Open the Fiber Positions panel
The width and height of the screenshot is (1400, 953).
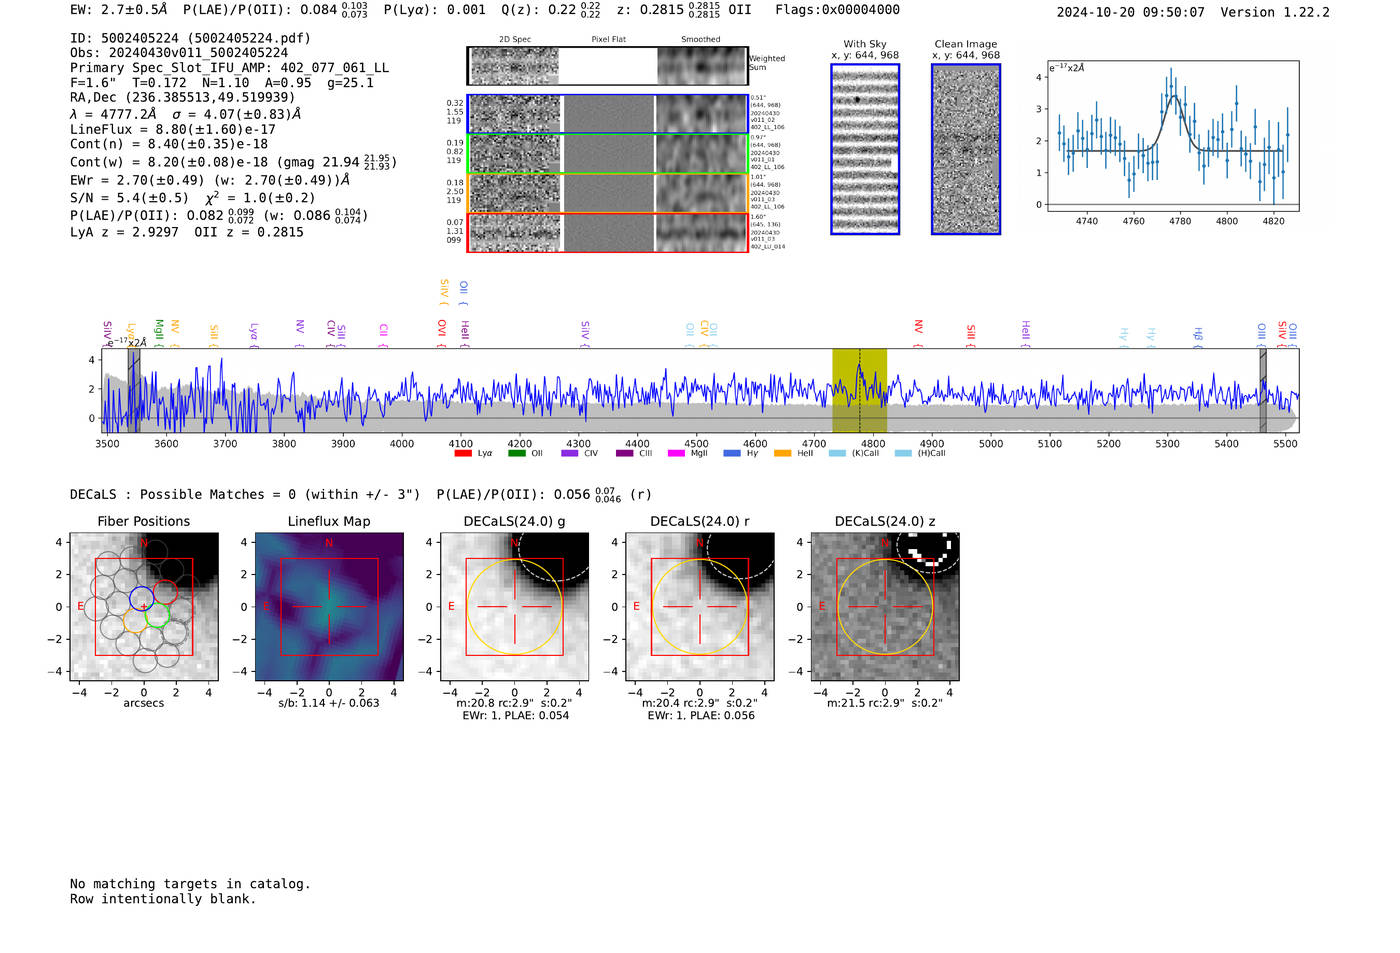(x=144, y=606)
